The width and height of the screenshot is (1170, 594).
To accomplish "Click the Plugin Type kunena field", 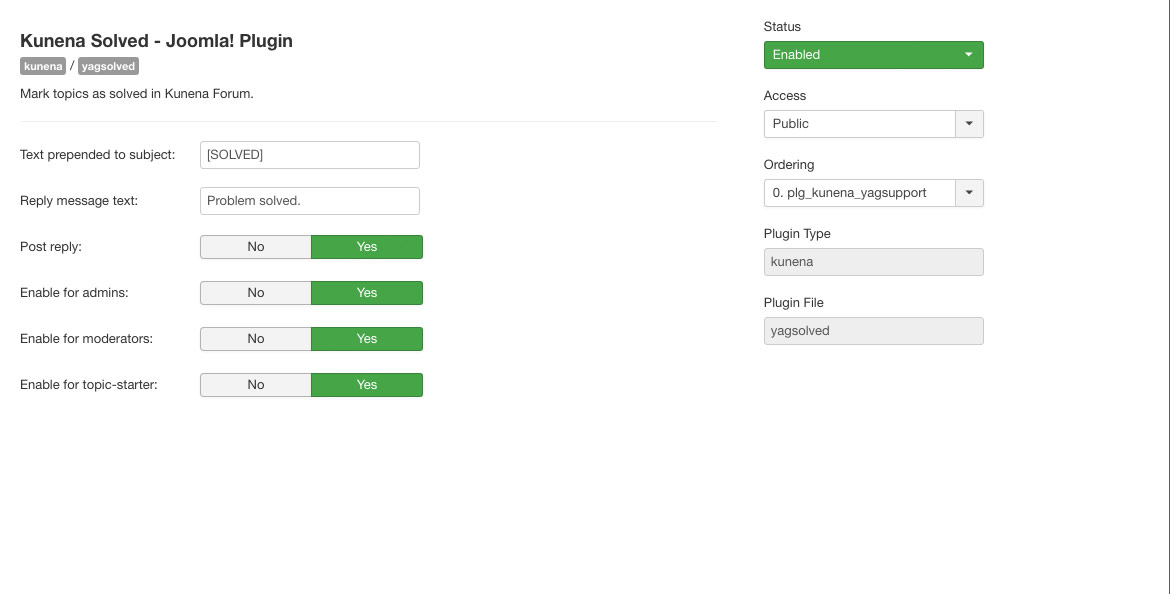I will pos(874,262).
